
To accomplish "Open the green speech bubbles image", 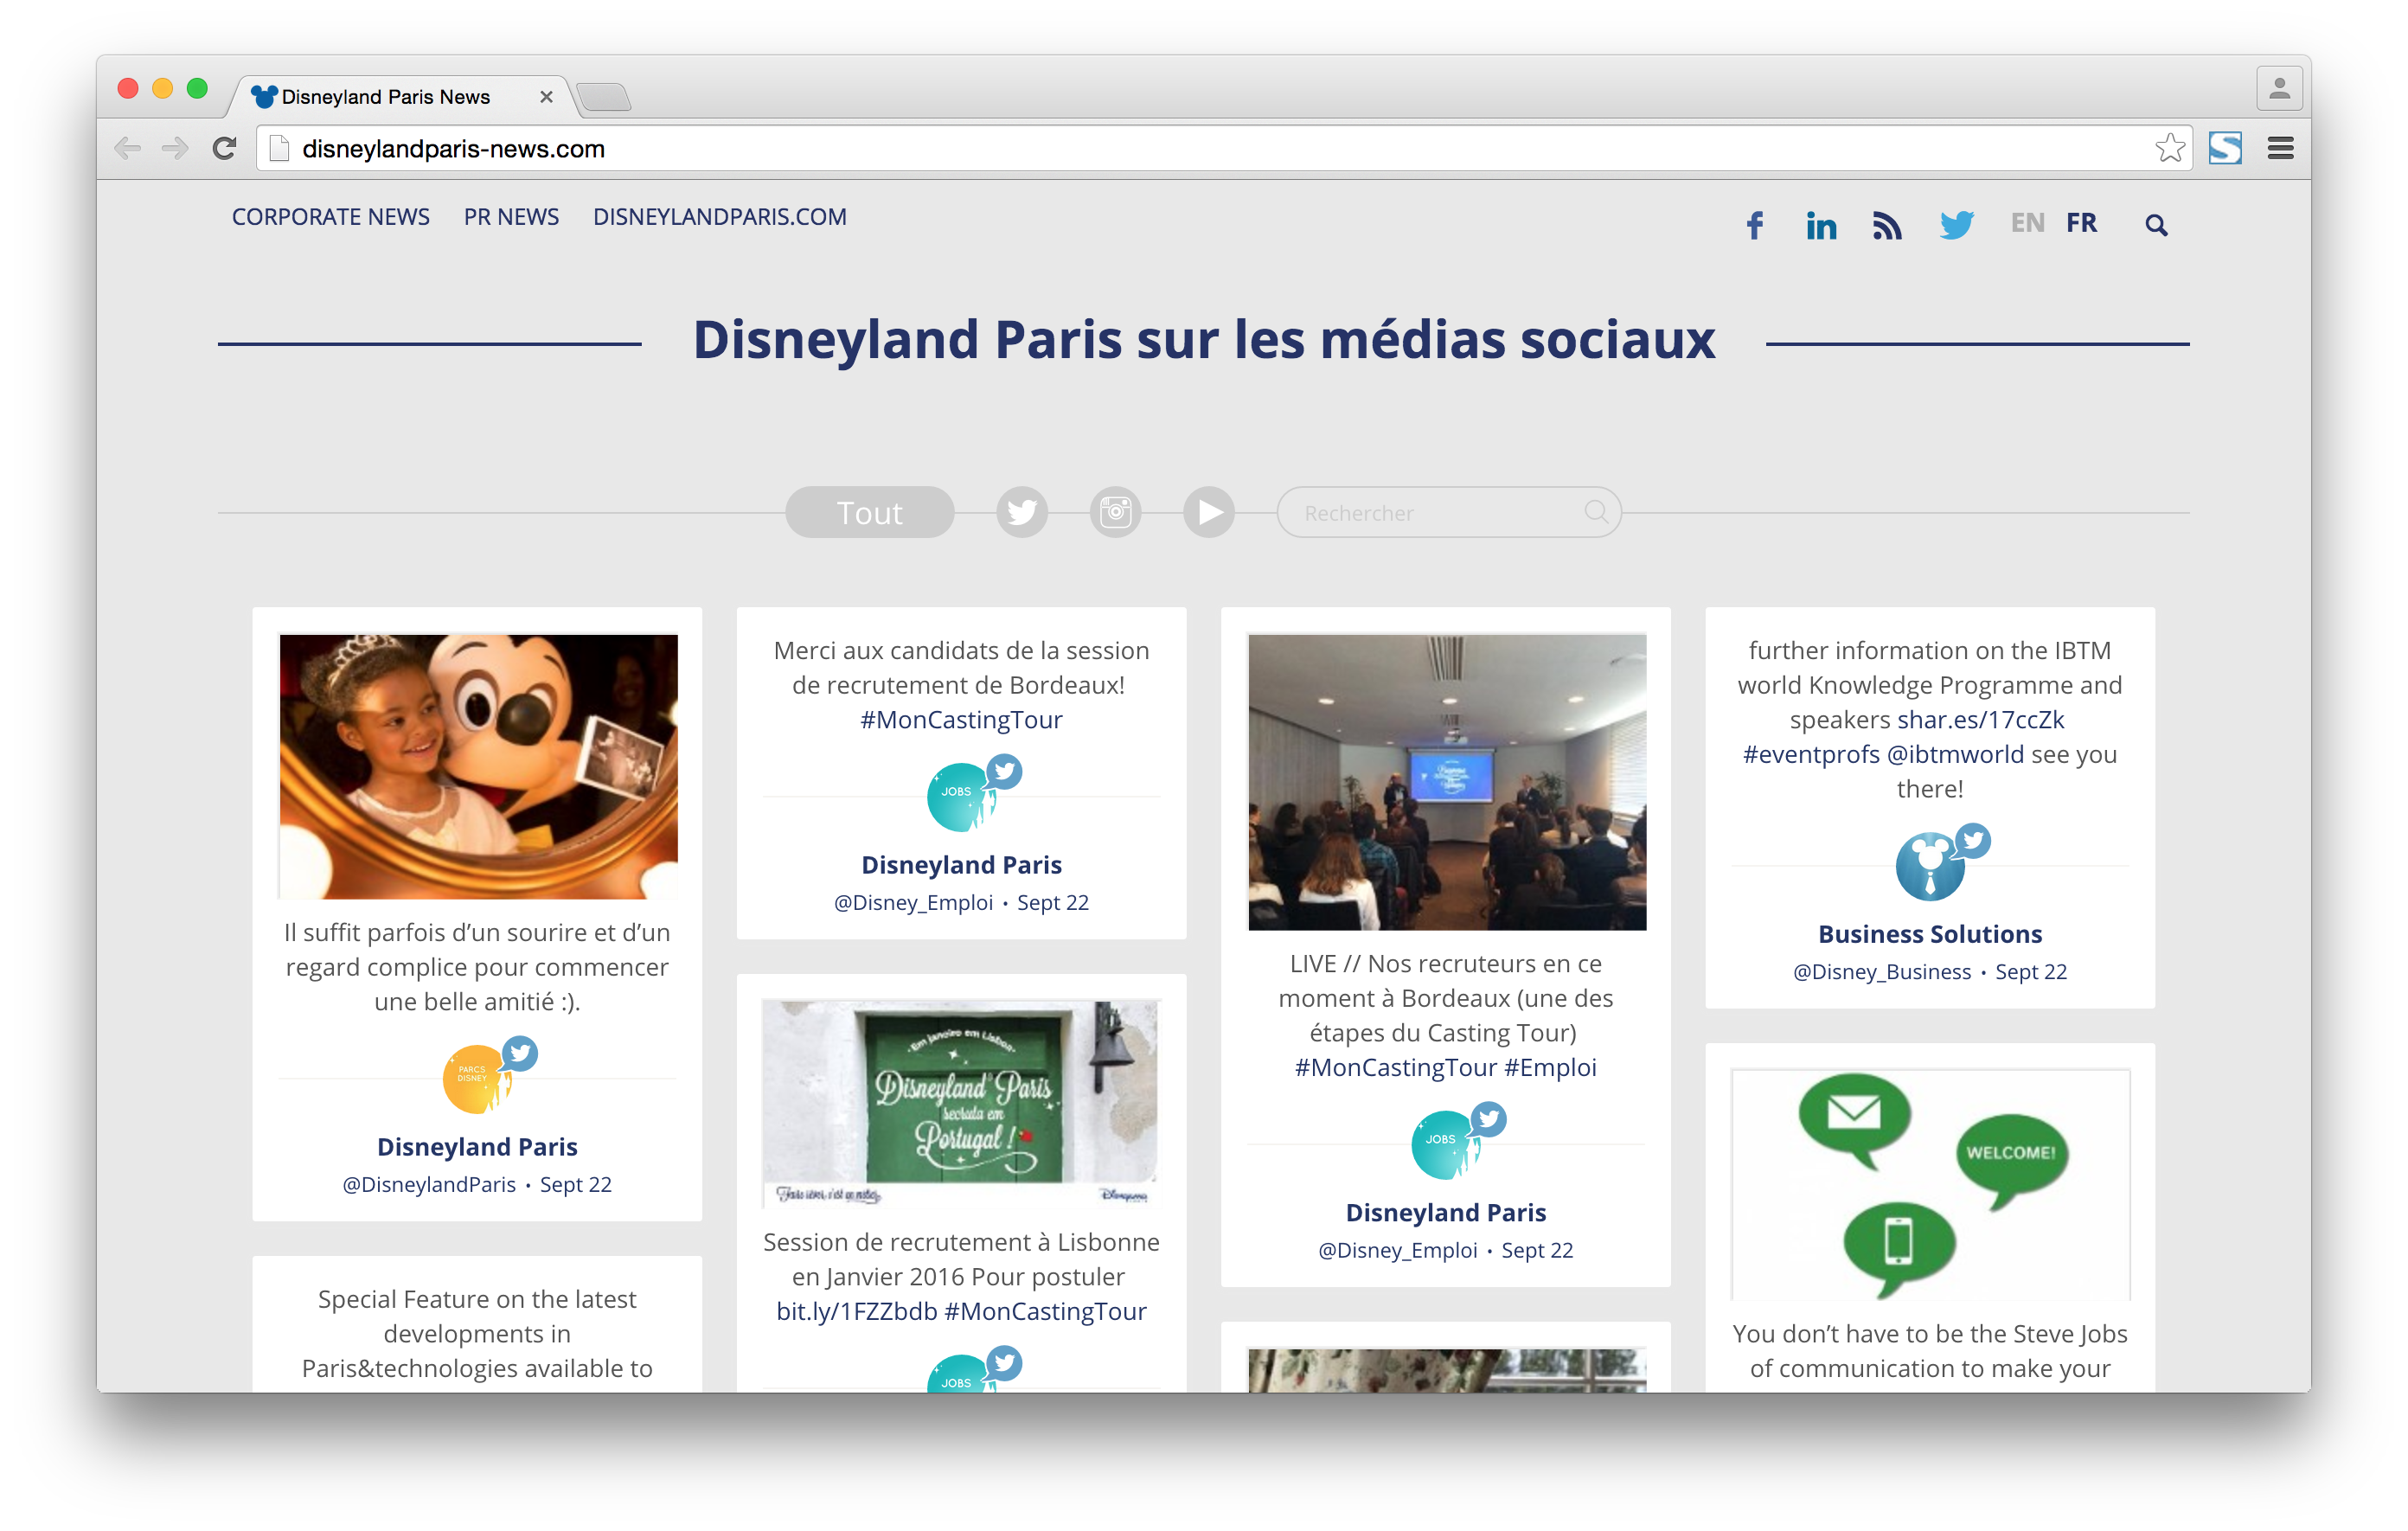I will 1930,1185.
